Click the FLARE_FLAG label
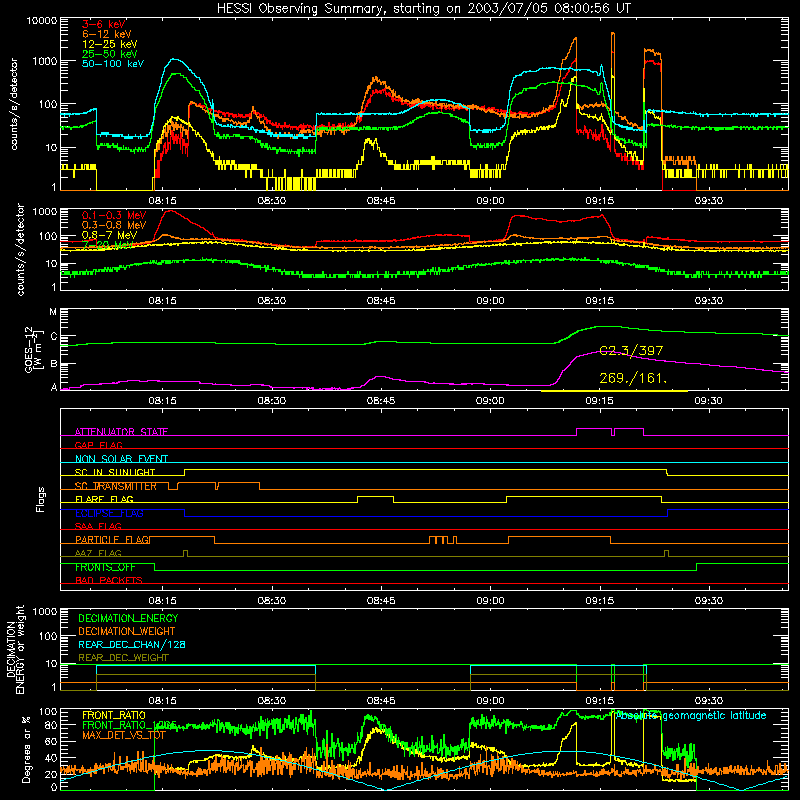 click(104, 499)
